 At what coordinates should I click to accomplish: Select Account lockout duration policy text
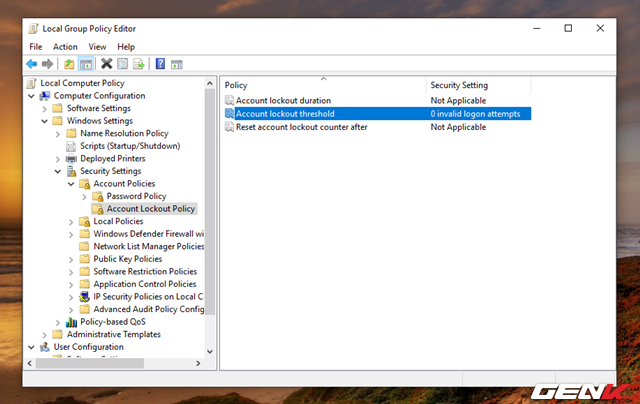click(283, 100)
